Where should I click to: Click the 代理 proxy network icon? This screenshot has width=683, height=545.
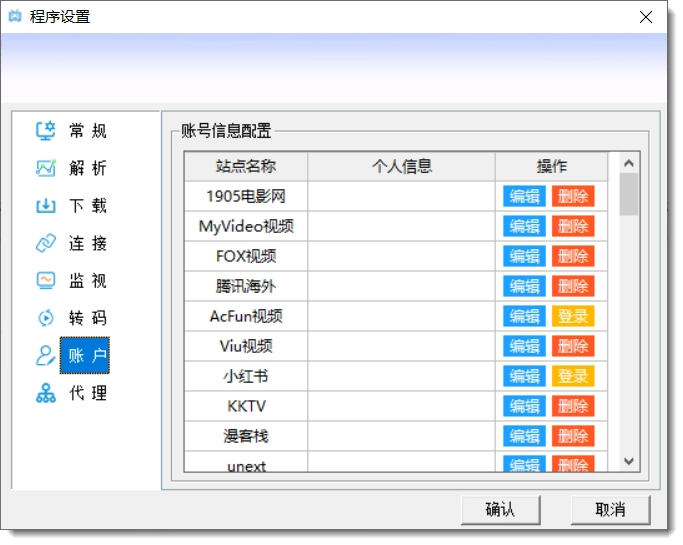pos(45,393)
